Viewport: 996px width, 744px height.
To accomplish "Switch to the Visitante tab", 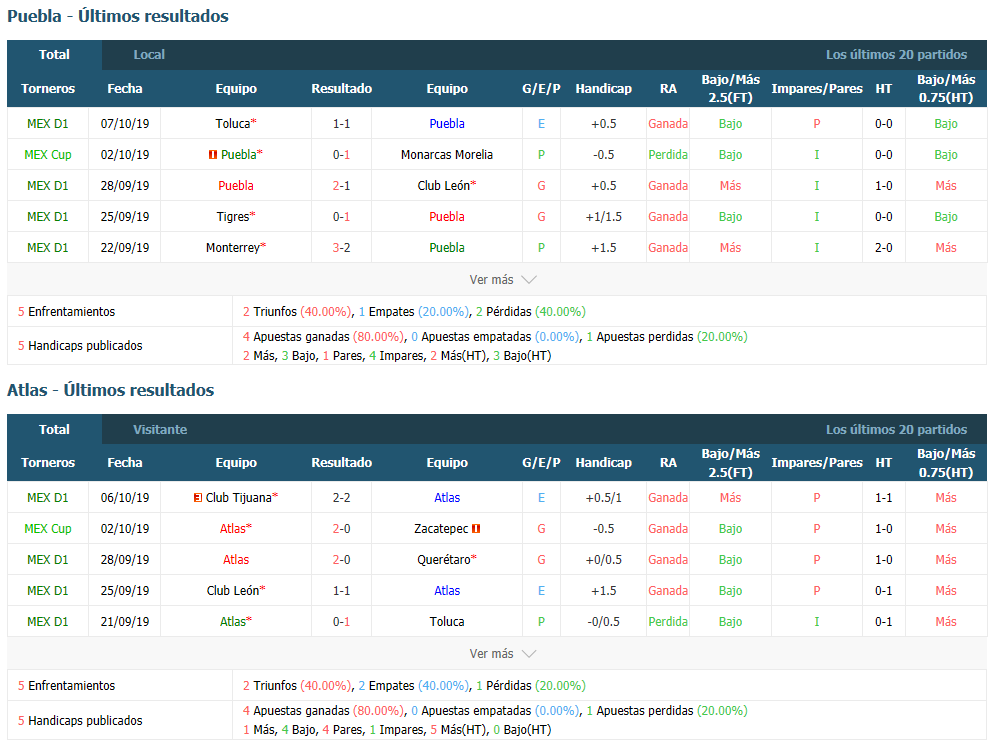I will [160, 429].
